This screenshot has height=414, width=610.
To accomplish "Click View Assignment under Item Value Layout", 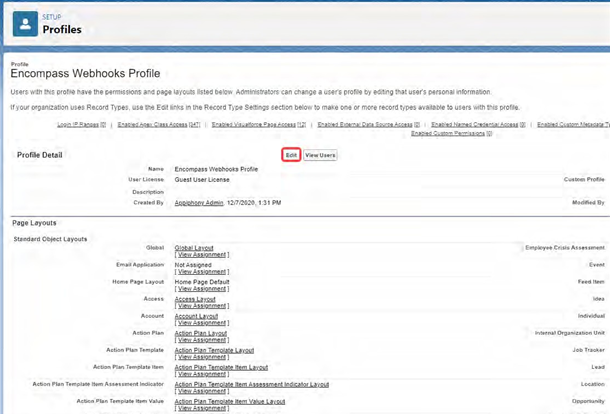I will (x=202, y=409).
